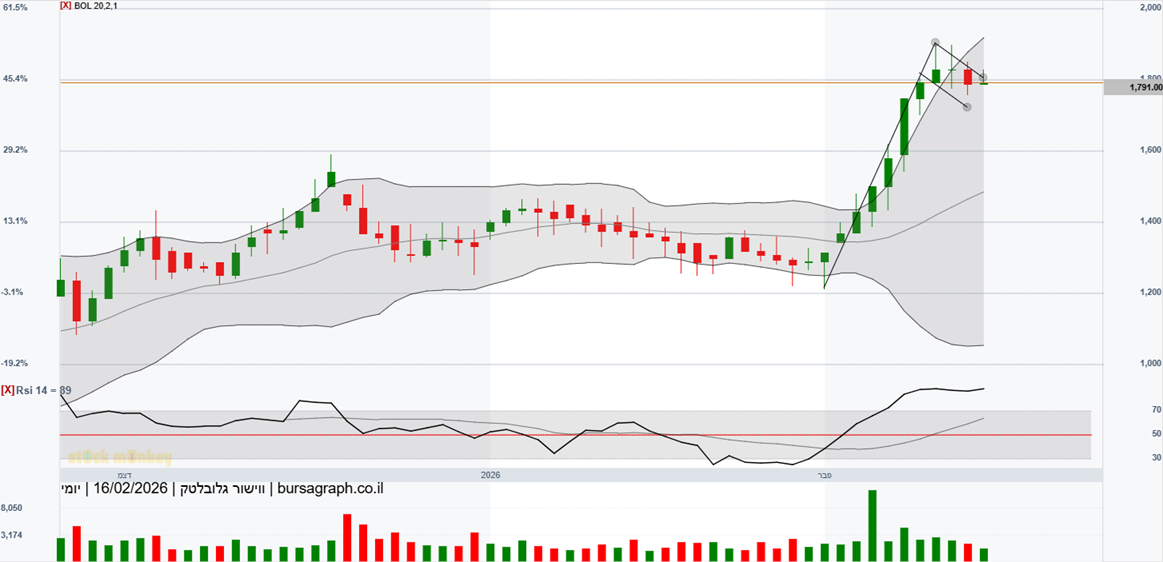Click the 2026 year marker on timeline

(490, 475)
